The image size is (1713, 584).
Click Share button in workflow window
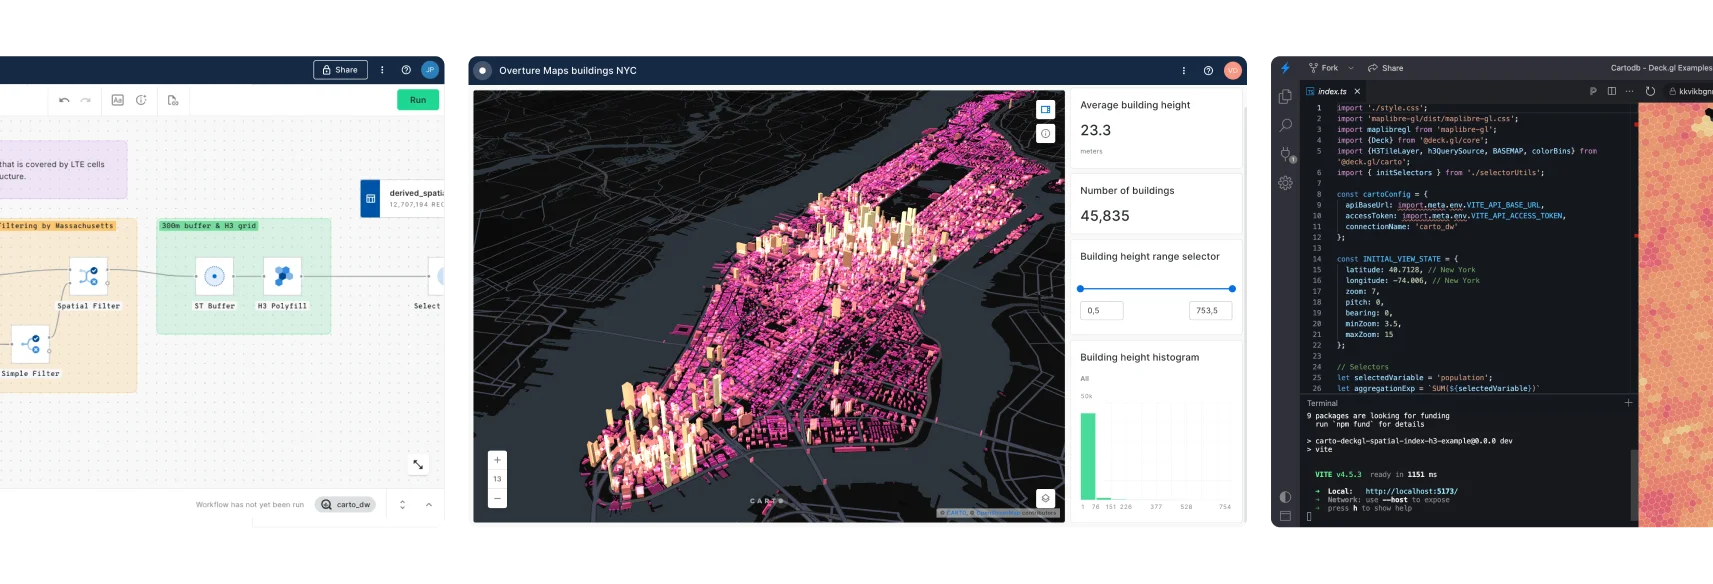tap(339, 70)
